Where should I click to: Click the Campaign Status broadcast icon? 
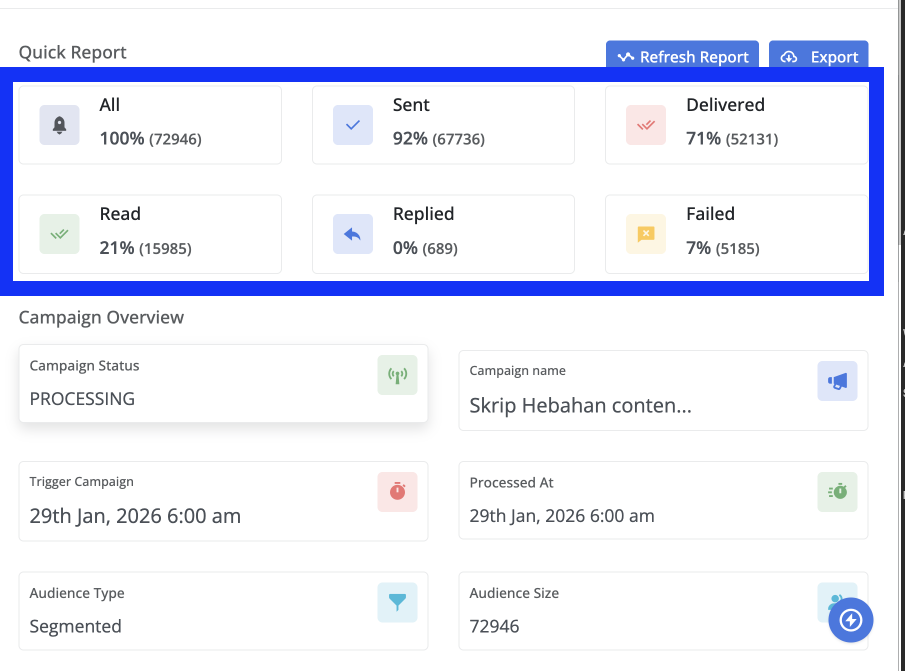[397, 376]
